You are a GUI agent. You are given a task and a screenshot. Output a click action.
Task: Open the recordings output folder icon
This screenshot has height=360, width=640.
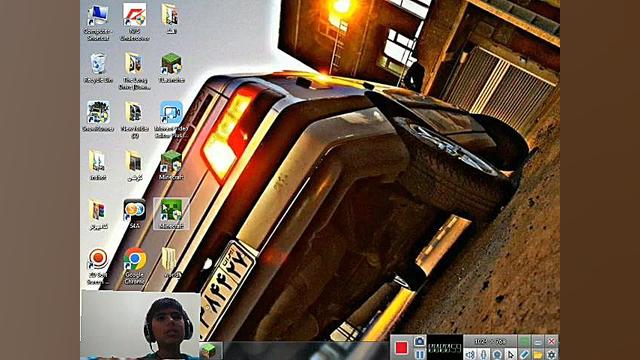tap(538, 354)
